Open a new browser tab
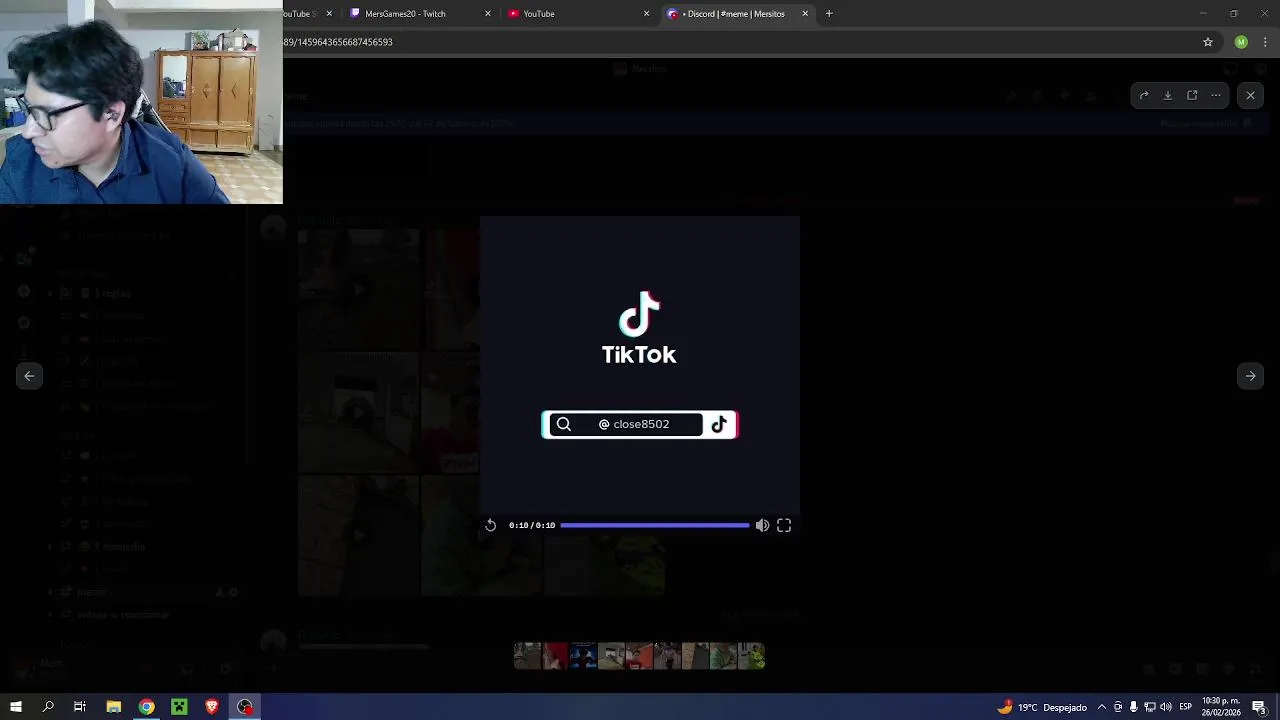Image resolution: width=1280 pixels, height=720 pixels. click(x=829, y=14)
